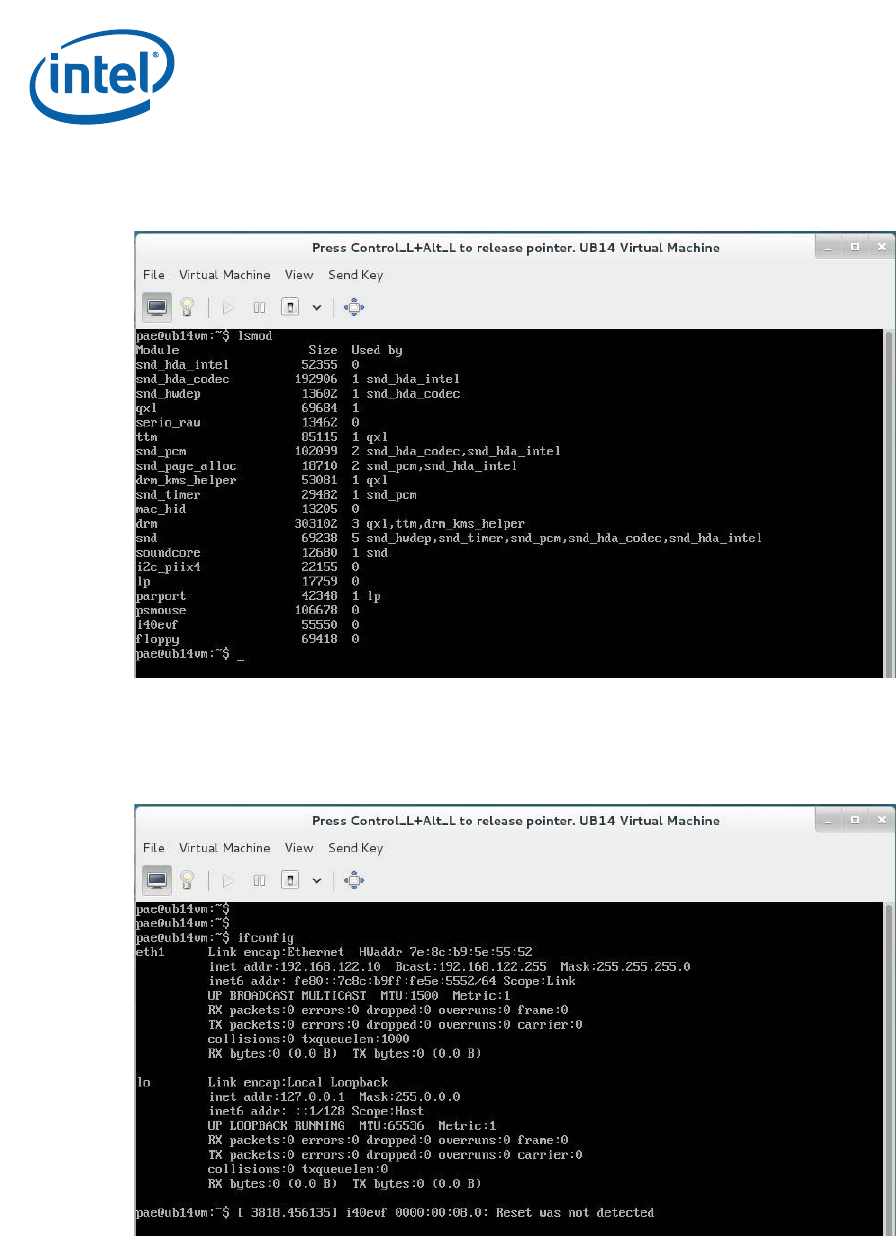
Task: Click the 'snd_hda_intel' module row
Action: tap(247, 365)
